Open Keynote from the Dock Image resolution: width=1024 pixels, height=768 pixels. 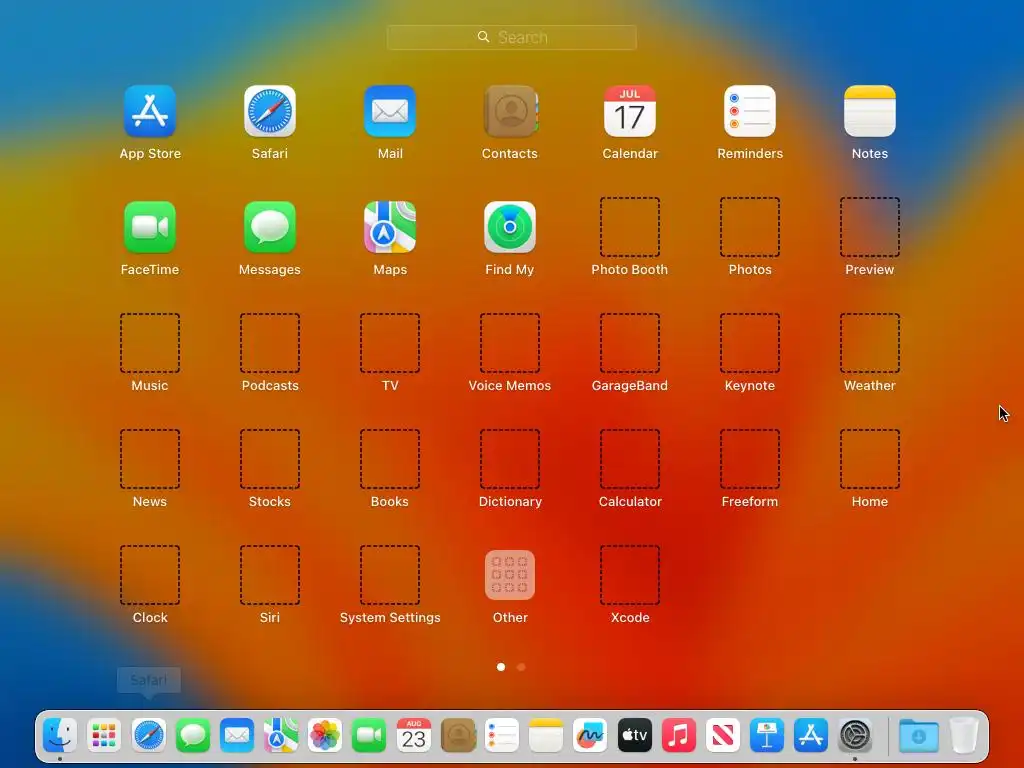point(767,735)
